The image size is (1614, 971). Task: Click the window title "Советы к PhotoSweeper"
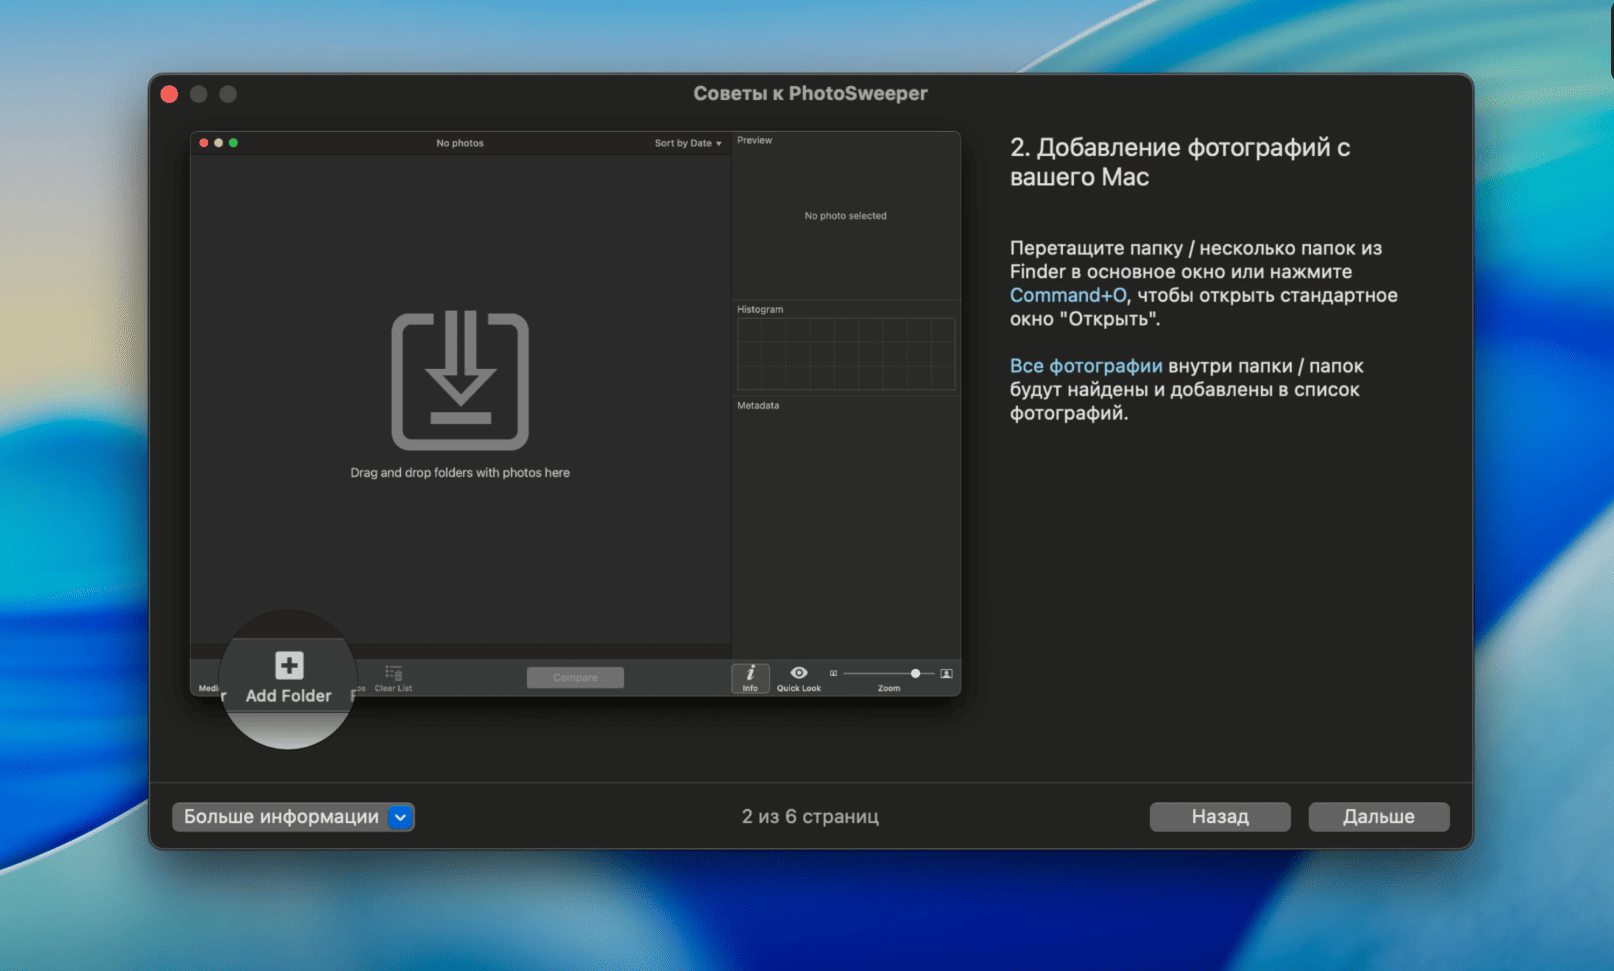[810, 94]
